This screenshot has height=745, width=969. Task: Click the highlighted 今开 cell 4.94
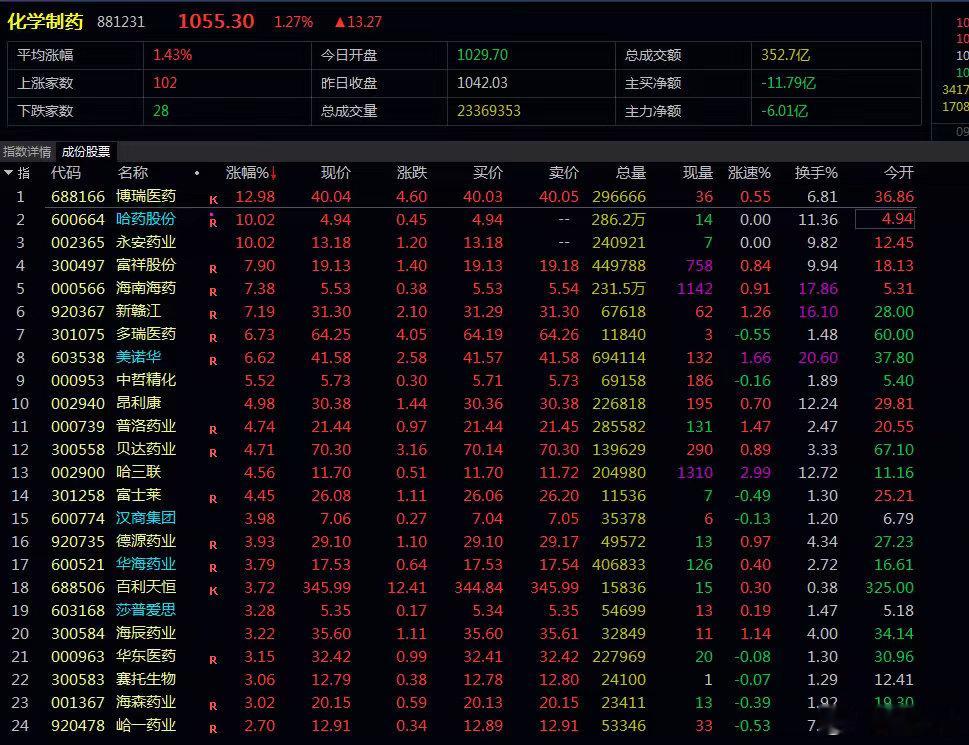point(885,219)
